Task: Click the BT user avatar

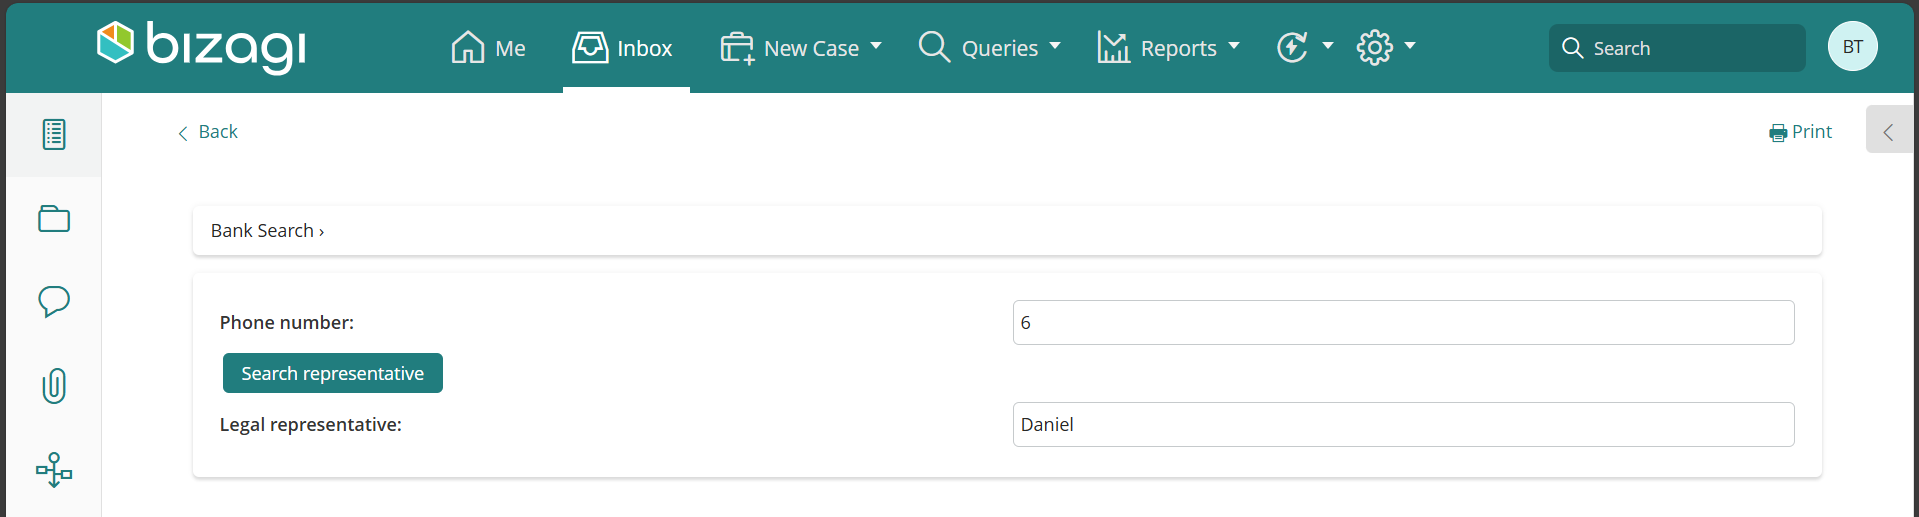Action: point(1852,47)
